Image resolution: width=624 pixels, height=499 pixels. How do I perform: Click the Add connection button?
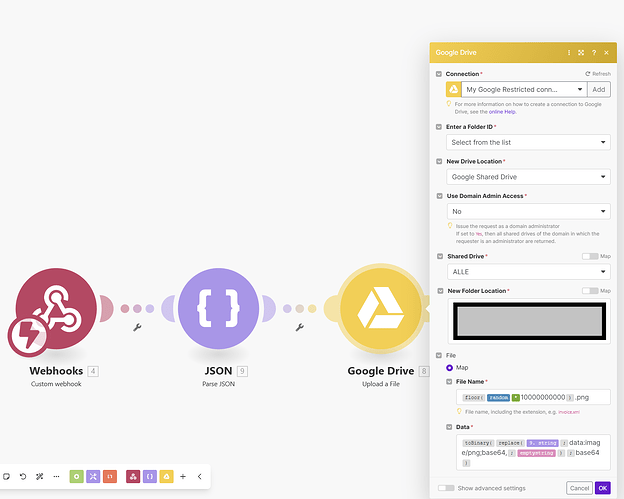click(x=599, y=90)
